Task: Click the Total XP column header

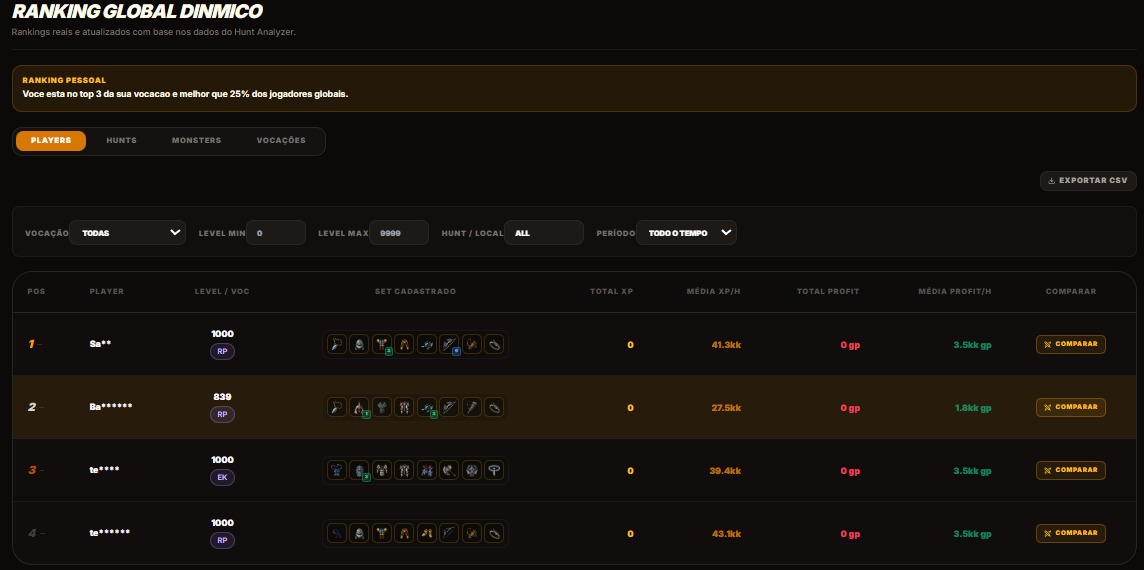Action: tap(611, 291)
